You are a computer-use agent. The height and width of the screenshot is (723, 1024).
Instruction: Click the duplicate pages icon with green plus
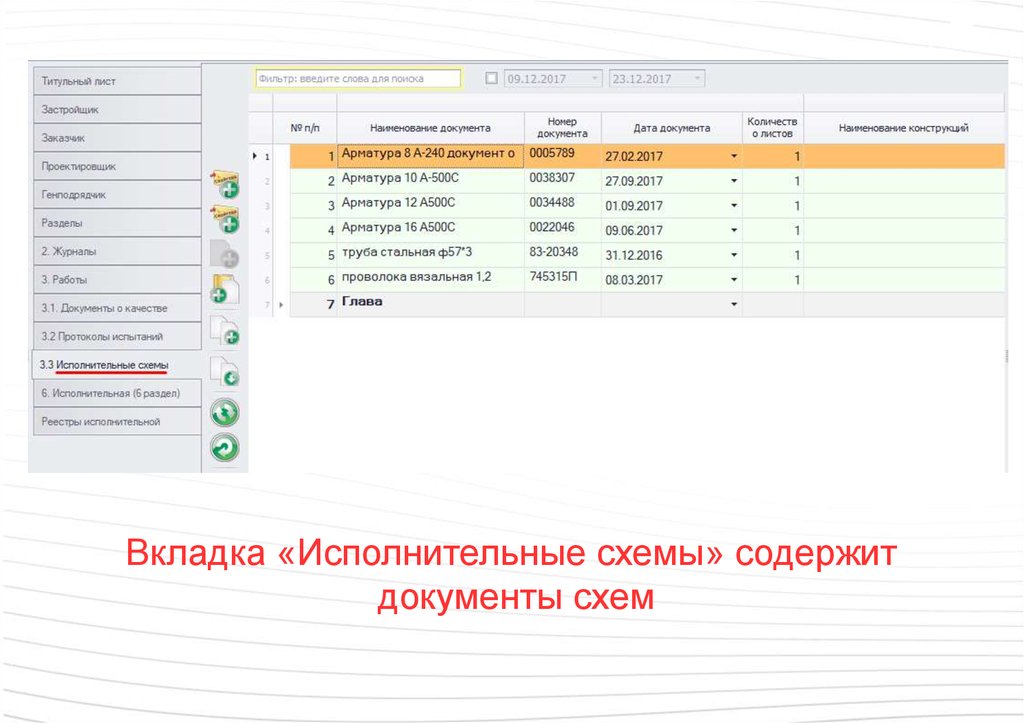click(223, 329)
